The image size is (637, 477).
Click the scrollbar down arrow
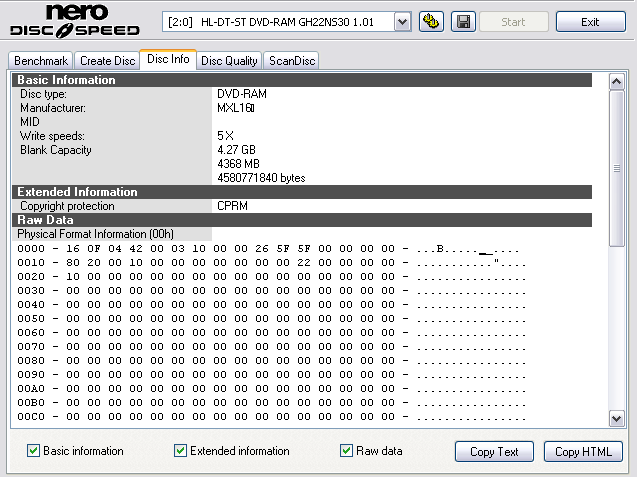point(616,419)
